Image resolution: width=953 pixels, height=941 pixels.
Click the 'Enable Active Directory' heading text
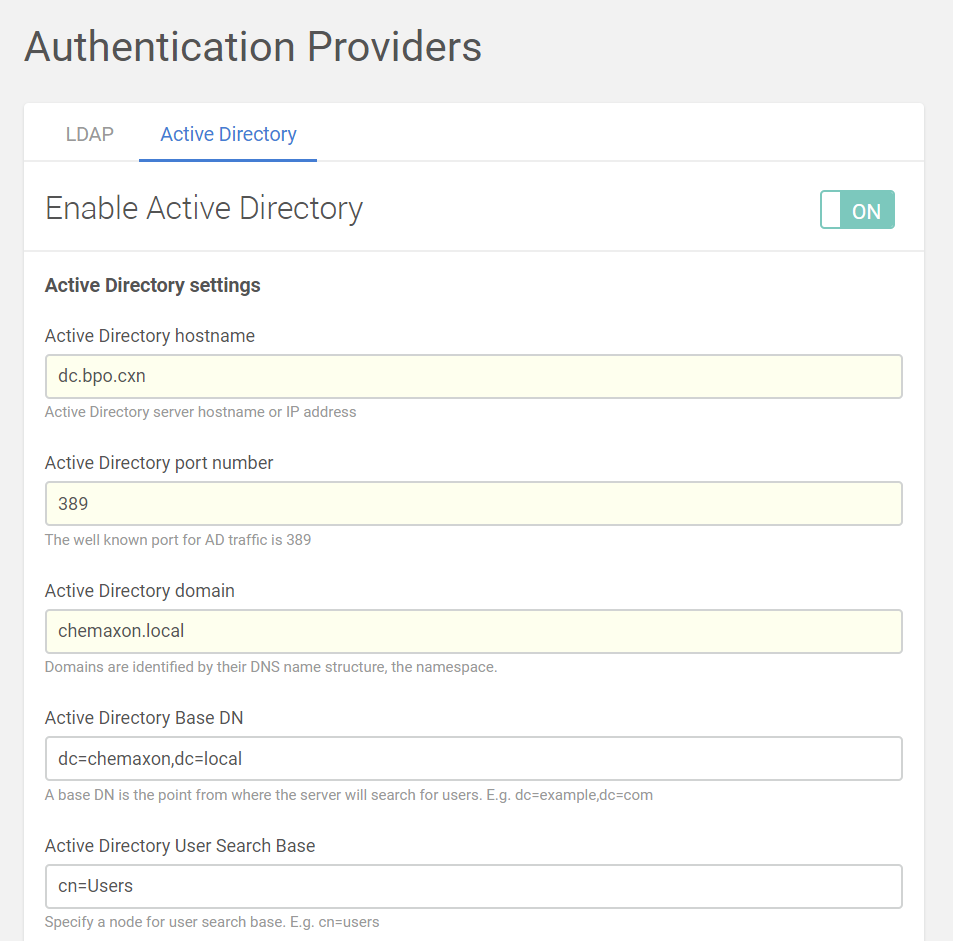(x=204, y=209)
